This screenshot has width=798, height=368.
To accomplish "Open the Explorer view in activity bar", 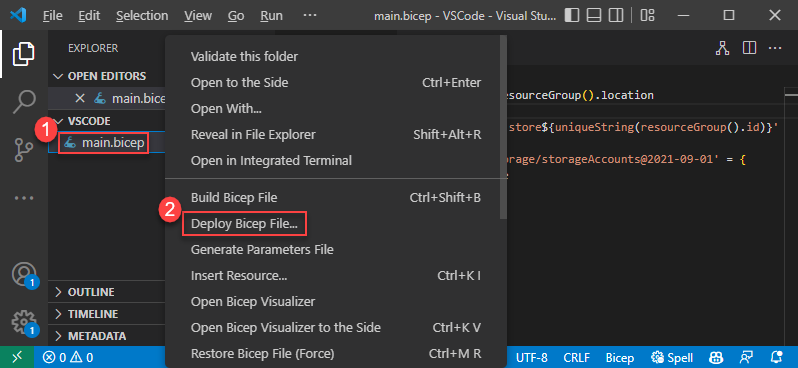I will [x=23, y=54].
